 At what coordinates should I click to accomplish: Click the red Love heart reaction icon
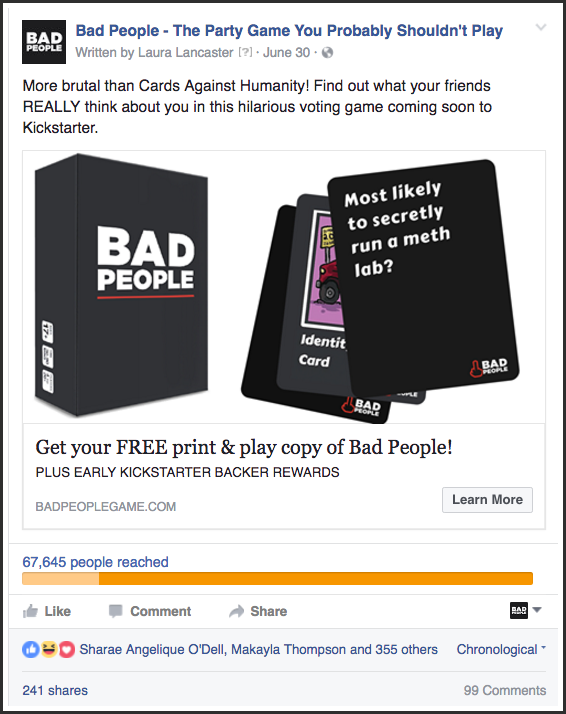point(66,649)
